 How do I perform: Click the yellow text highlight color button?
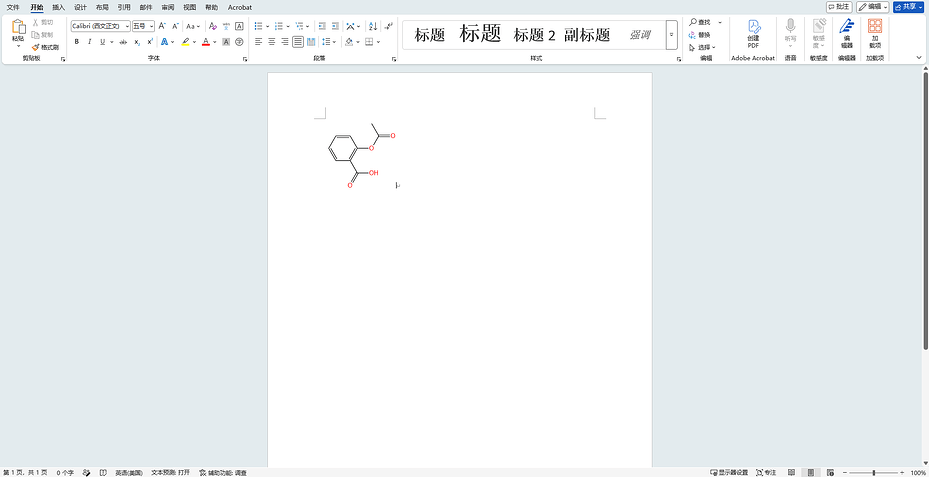click(186, 42)
